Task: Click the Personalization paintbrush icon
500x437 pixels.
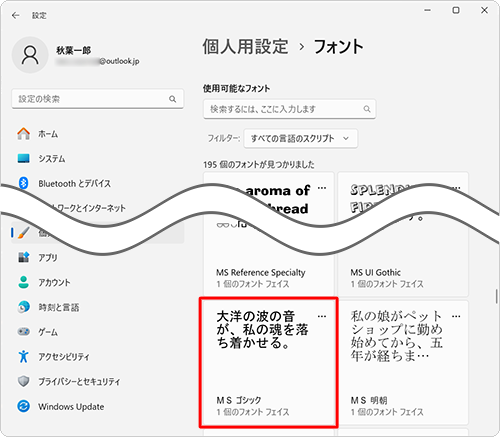Action: coord(23,233)
